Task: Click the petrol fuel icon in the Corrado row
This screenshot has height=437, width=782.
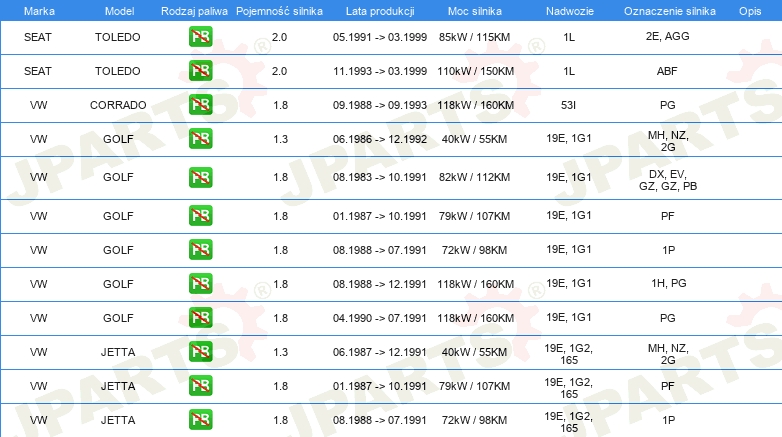Action: coord(200,105)
